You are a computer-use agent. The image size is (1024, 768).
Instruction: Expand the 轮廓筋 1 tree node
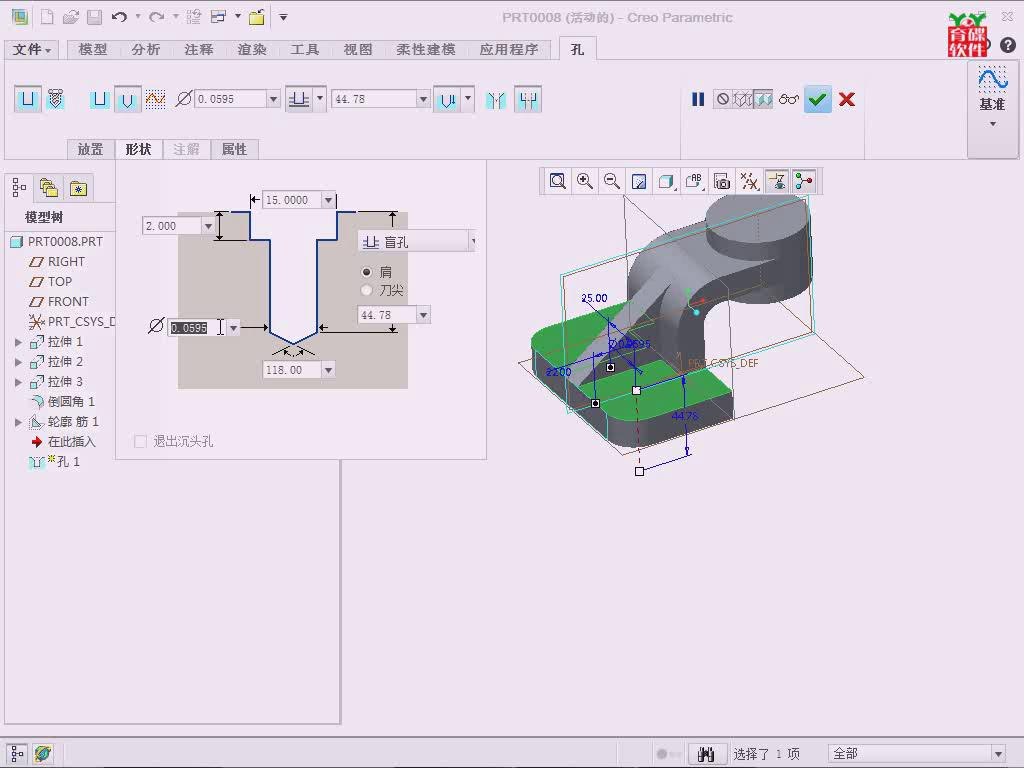[18, 422]
